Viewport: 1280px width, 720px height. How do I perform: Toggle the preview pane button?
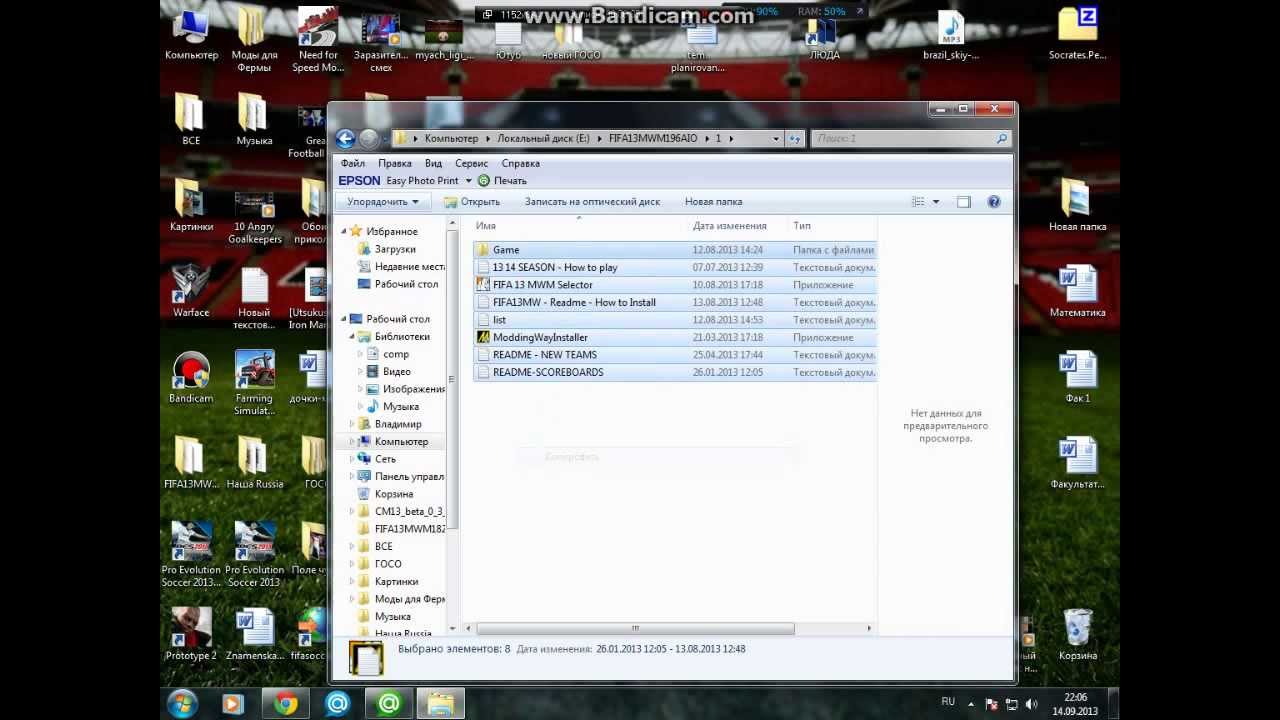click(964, 202)
